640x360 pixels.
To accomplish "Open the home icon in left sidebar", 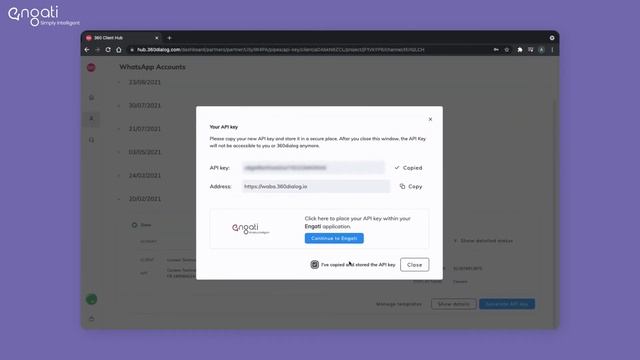I will [91, 98].
